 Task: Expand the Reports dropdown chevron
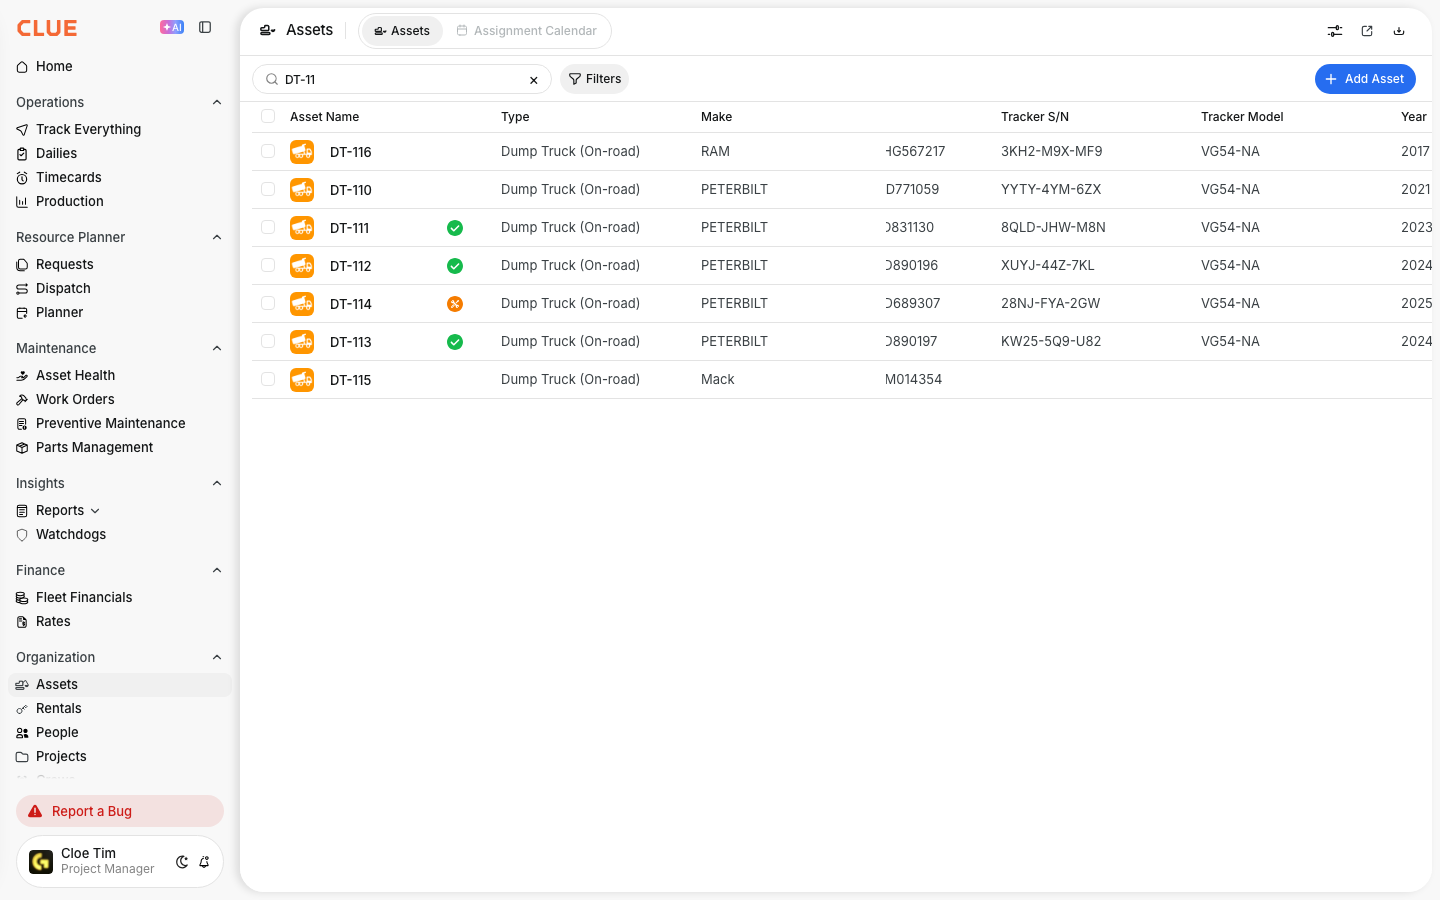95,511
